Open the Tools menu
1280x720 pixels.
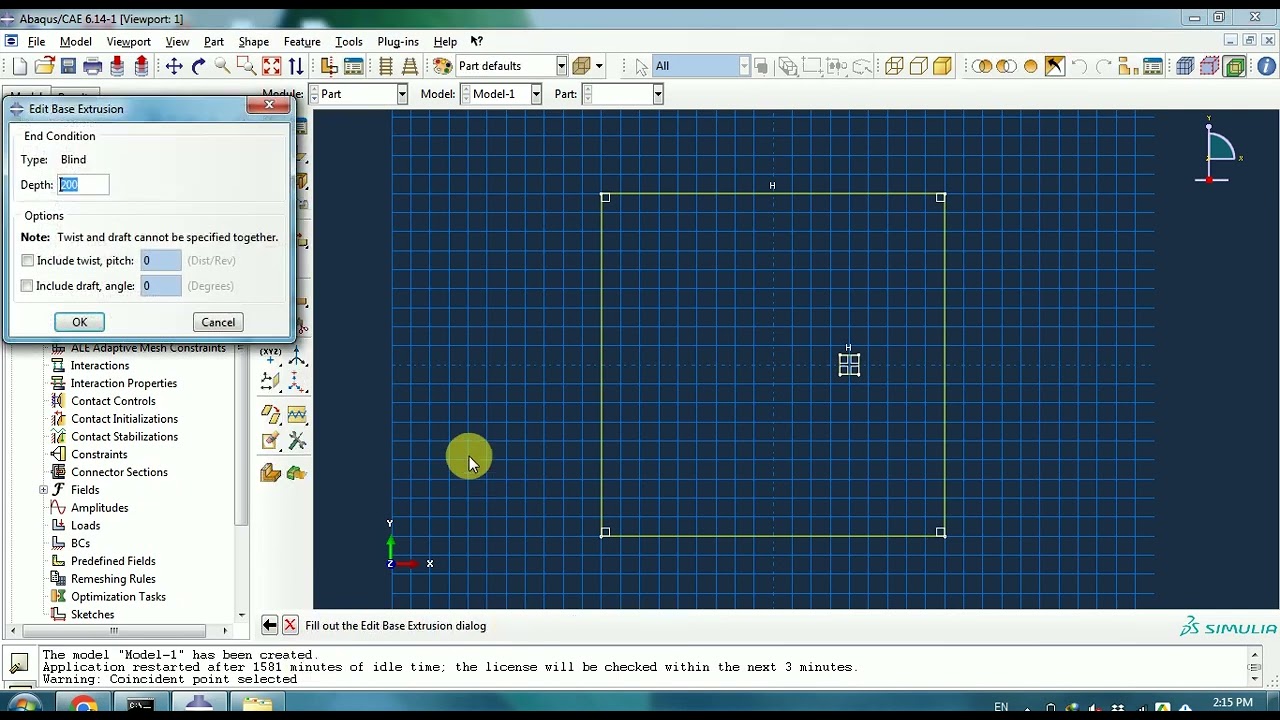(x=349, y=42)
